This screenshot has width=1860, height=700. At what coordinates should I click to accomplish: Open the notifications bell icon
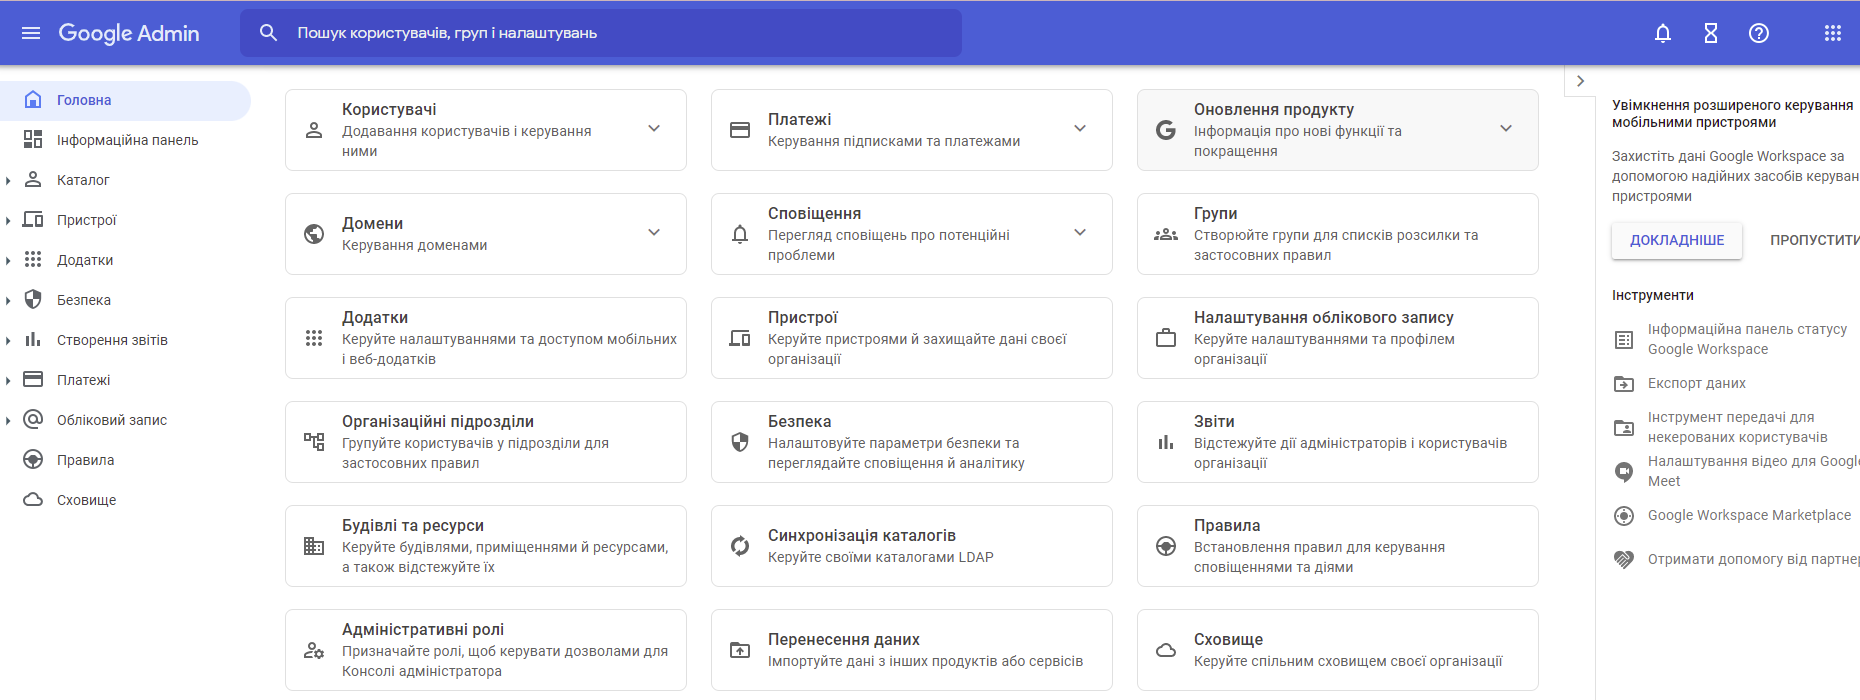[x=1663, y=33]
